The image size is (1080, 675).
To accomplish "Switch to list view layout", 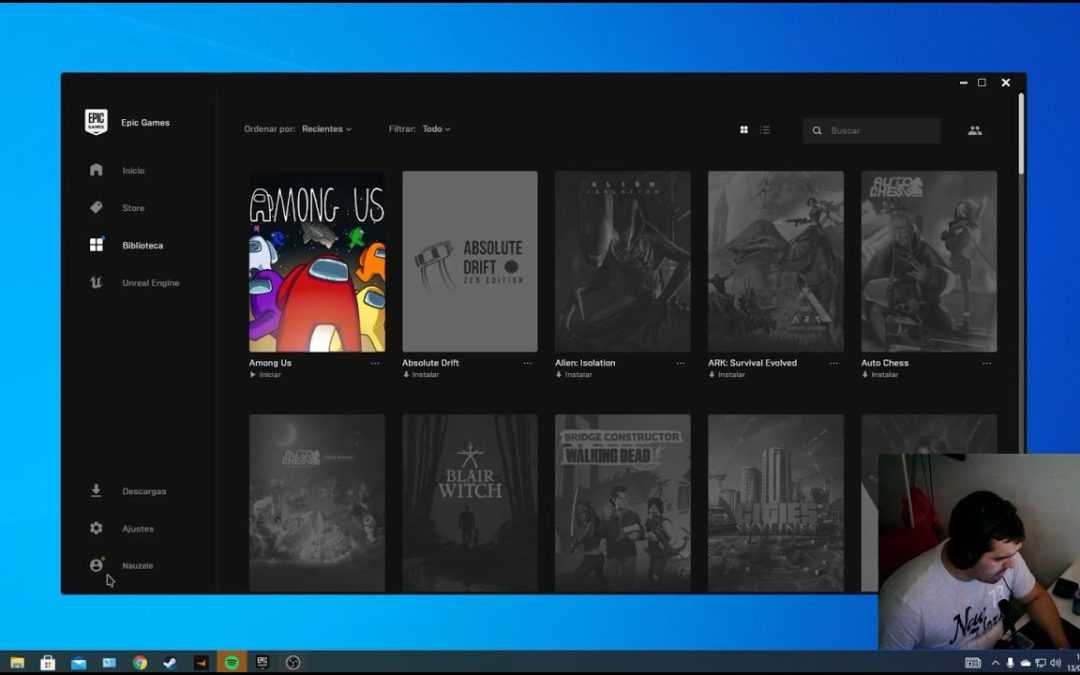I will point(765,130).
